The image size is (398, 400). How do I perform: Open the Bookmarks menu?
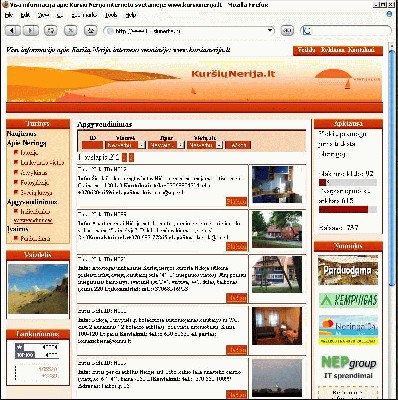tap(84, 15)
